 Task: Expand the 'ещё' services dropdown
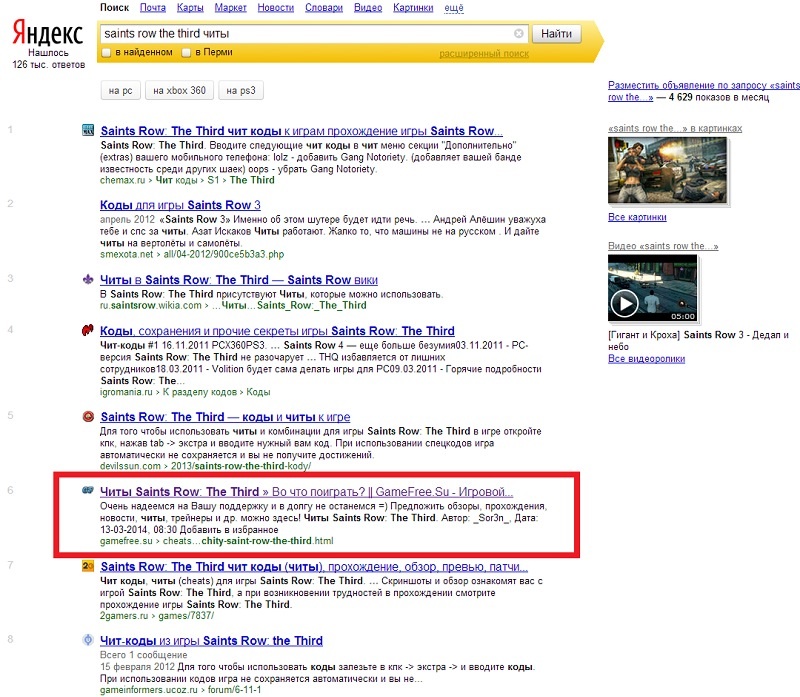point(454,8)
